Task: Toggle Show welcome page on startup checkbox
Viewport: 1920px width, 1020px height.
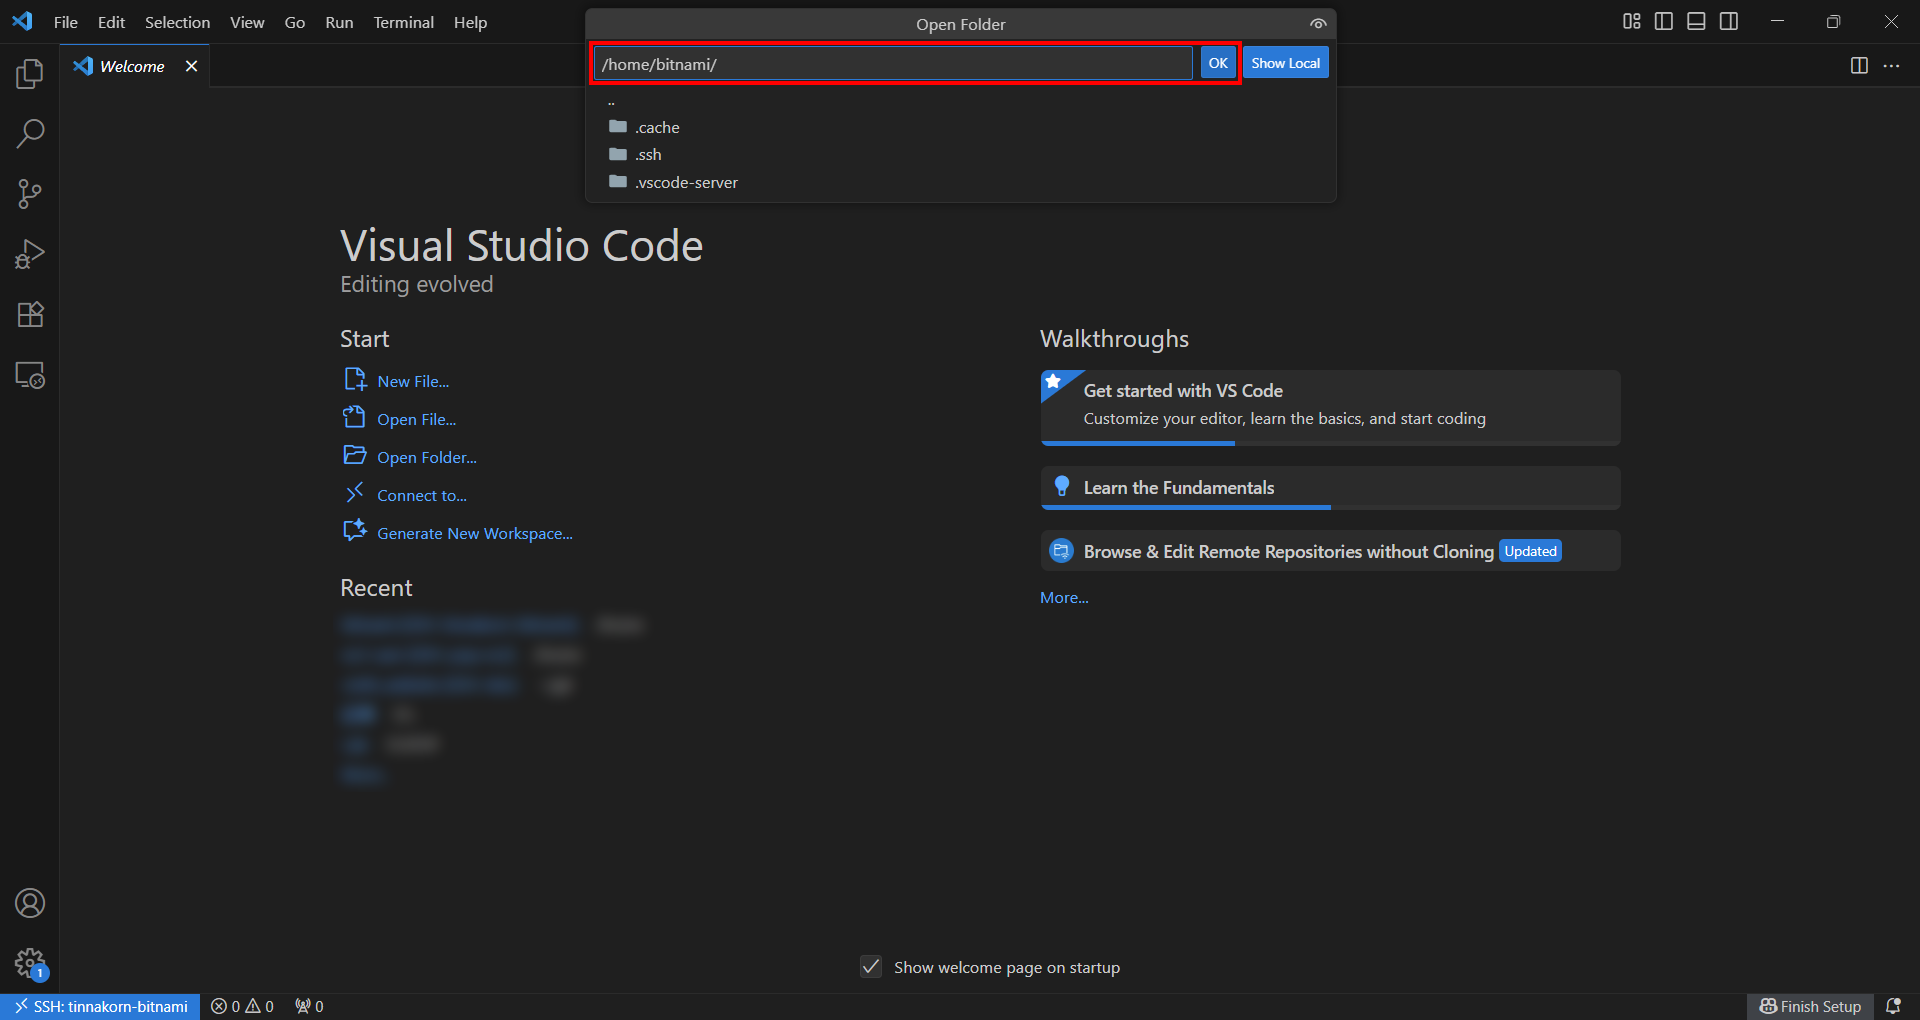Action: point(871,967)
